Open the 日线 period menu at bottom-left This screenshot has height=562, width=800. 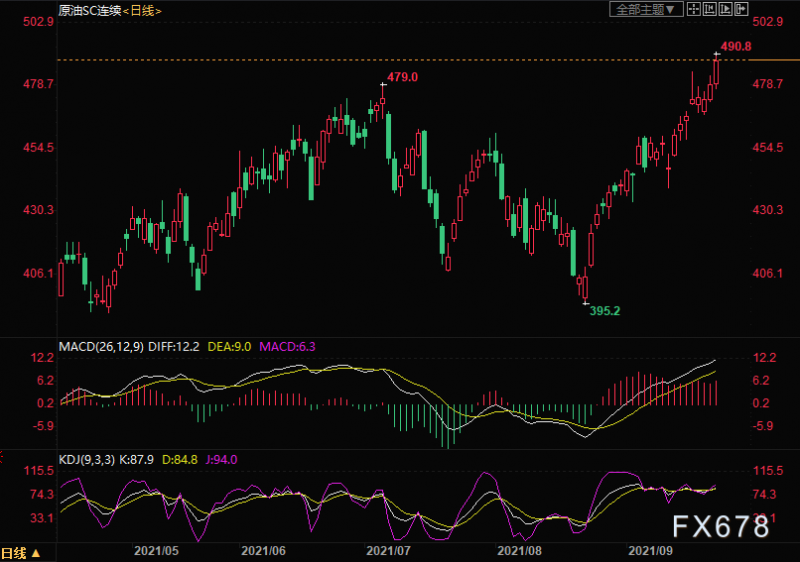pos(20,553)
